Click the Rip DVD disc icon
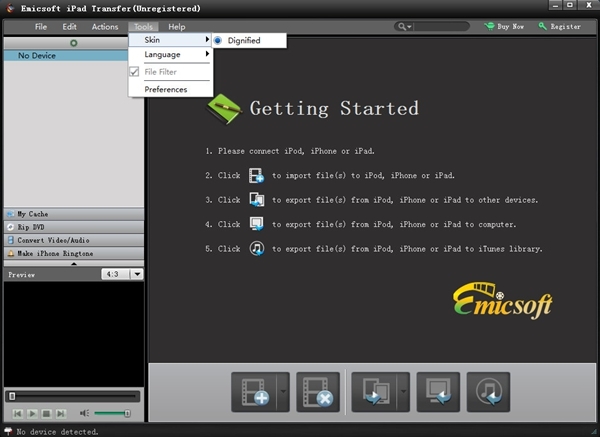The height and width of the screenshot is (437, 600). coord(11,227)
